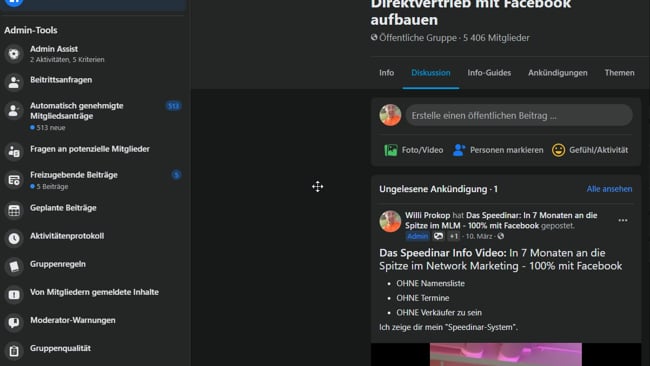Click the Gruppenregeln book icon

click(x=14, y=267)
